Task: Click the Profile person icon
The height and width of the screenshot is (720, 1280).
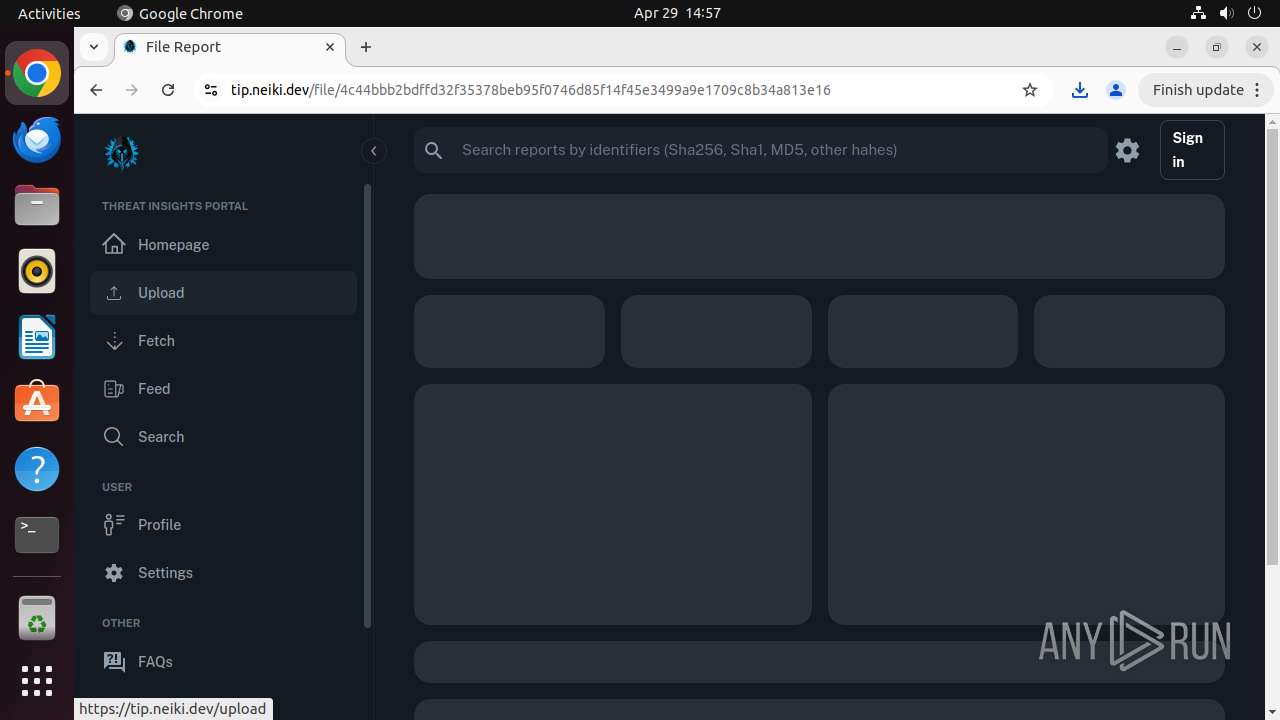Action: (114, 525)
